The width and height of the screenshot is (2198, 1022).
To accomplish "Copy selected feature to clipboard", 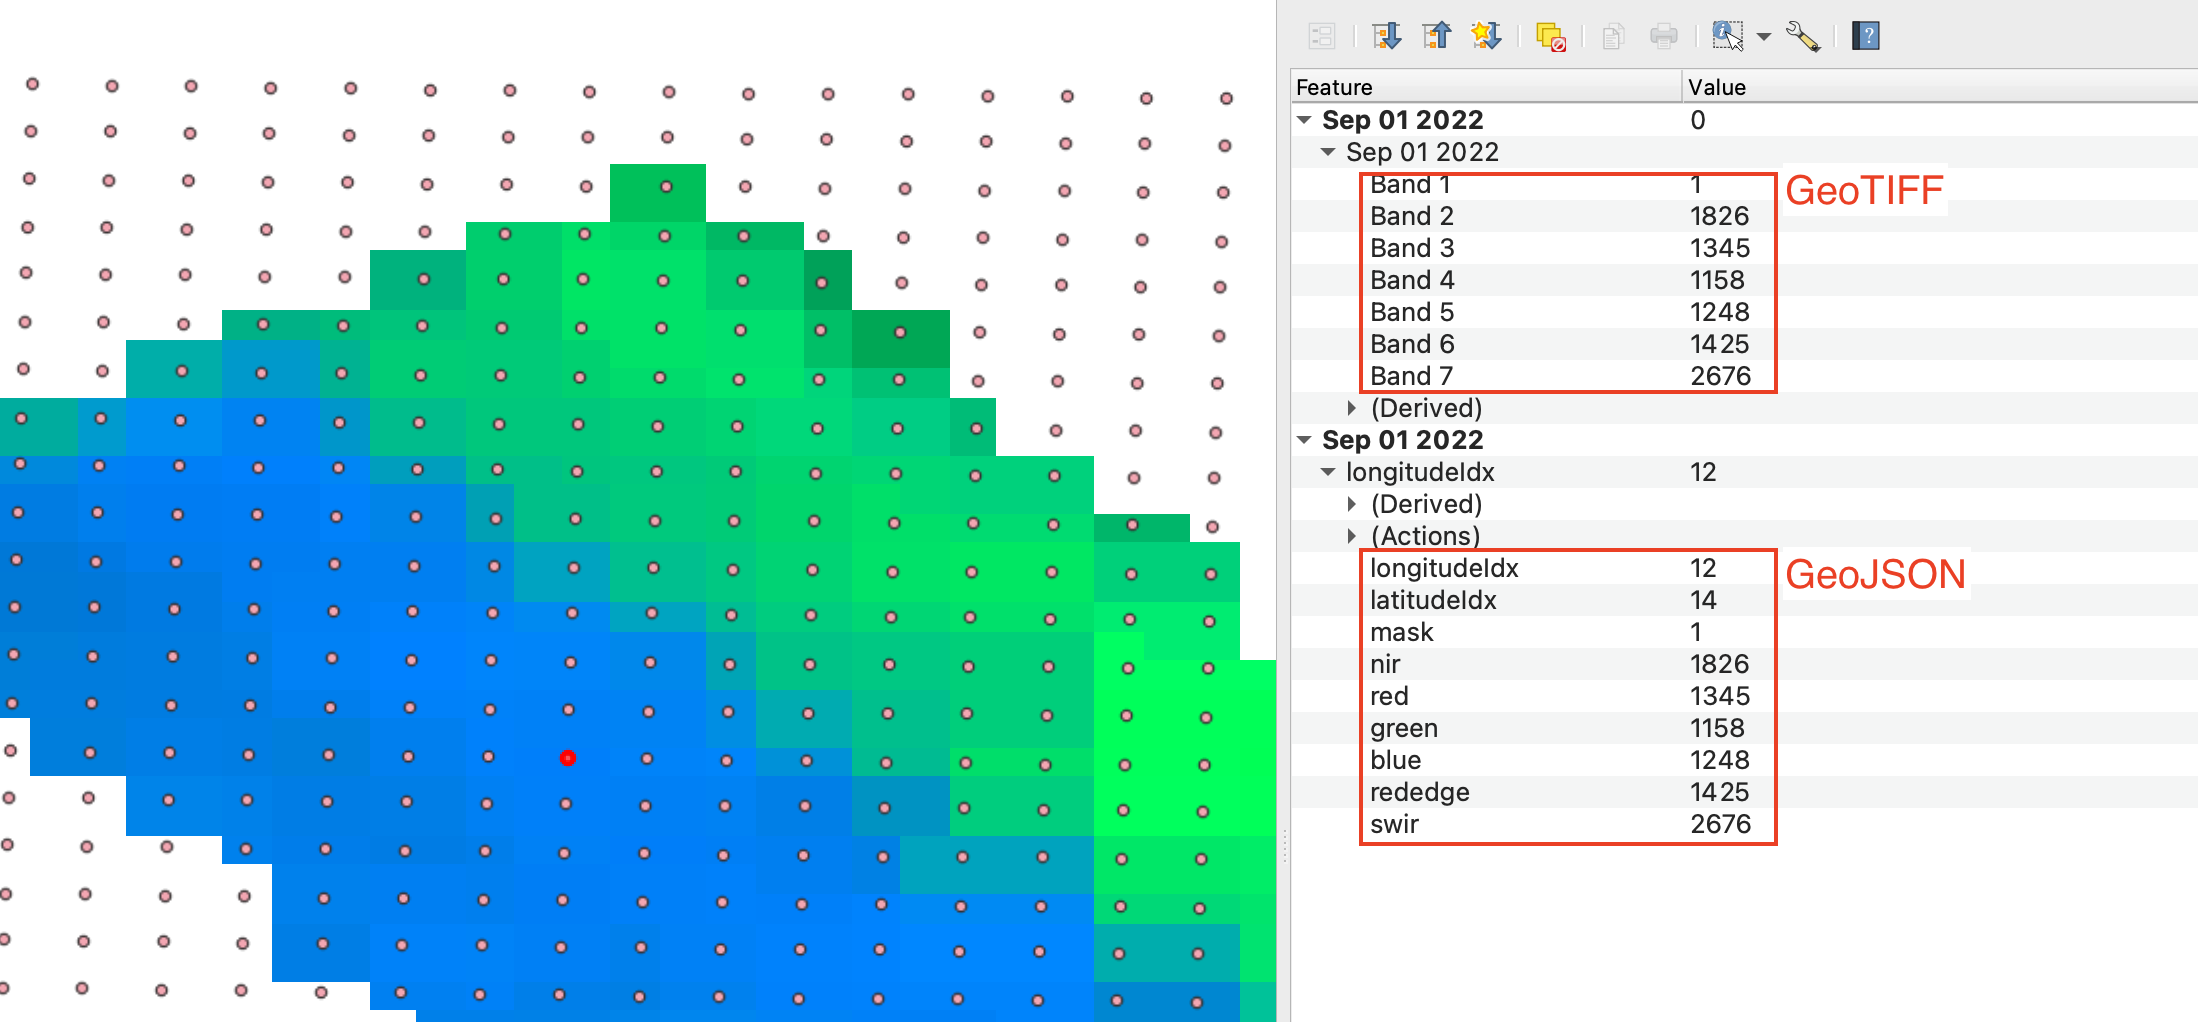I will pyautogui.click(x=1612, y=37).
